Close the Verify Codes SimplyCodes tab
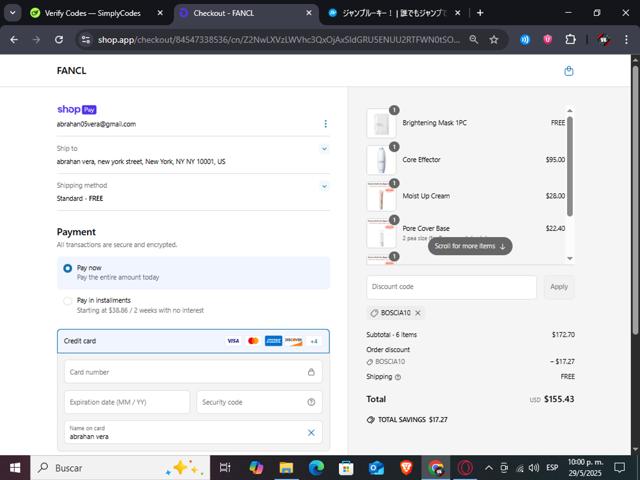The image size is (640, 480). click(160, 13)
